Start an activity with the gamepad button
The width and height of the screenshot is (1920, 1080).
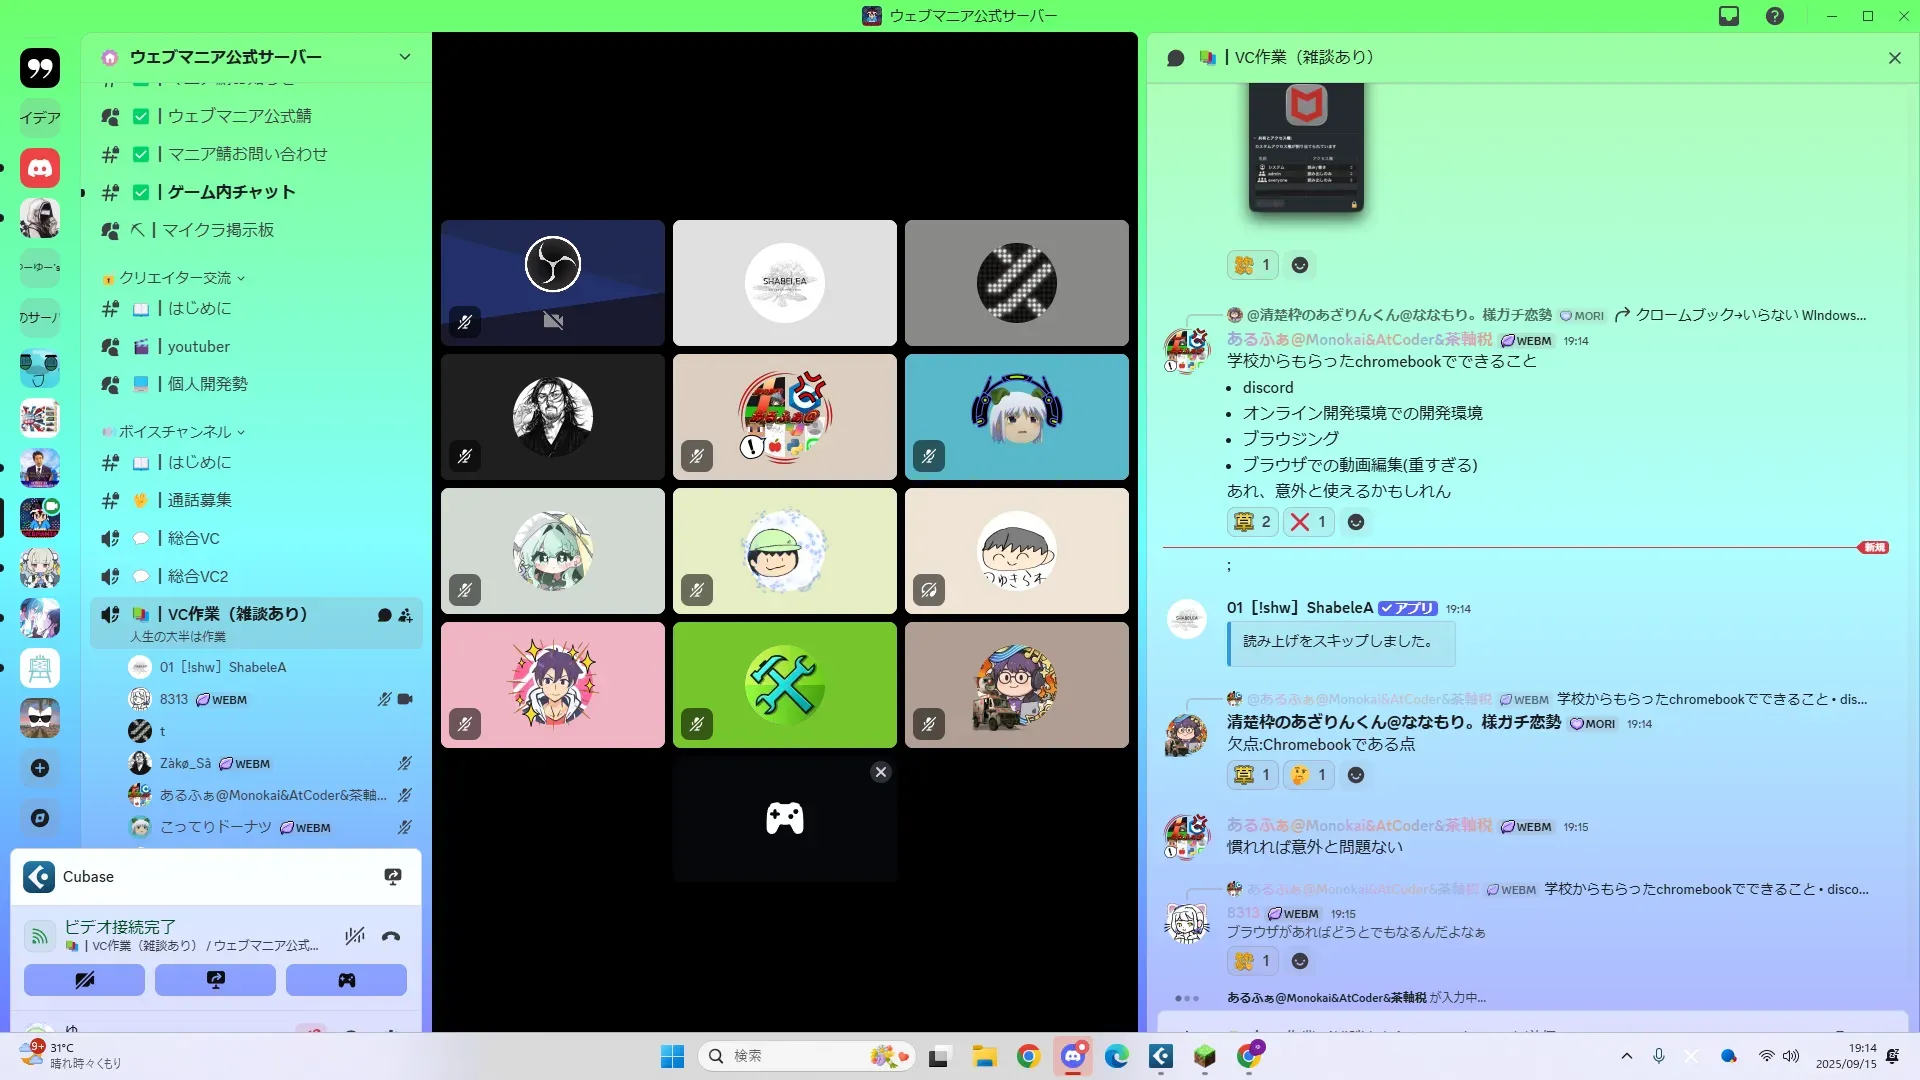[346, 980]
